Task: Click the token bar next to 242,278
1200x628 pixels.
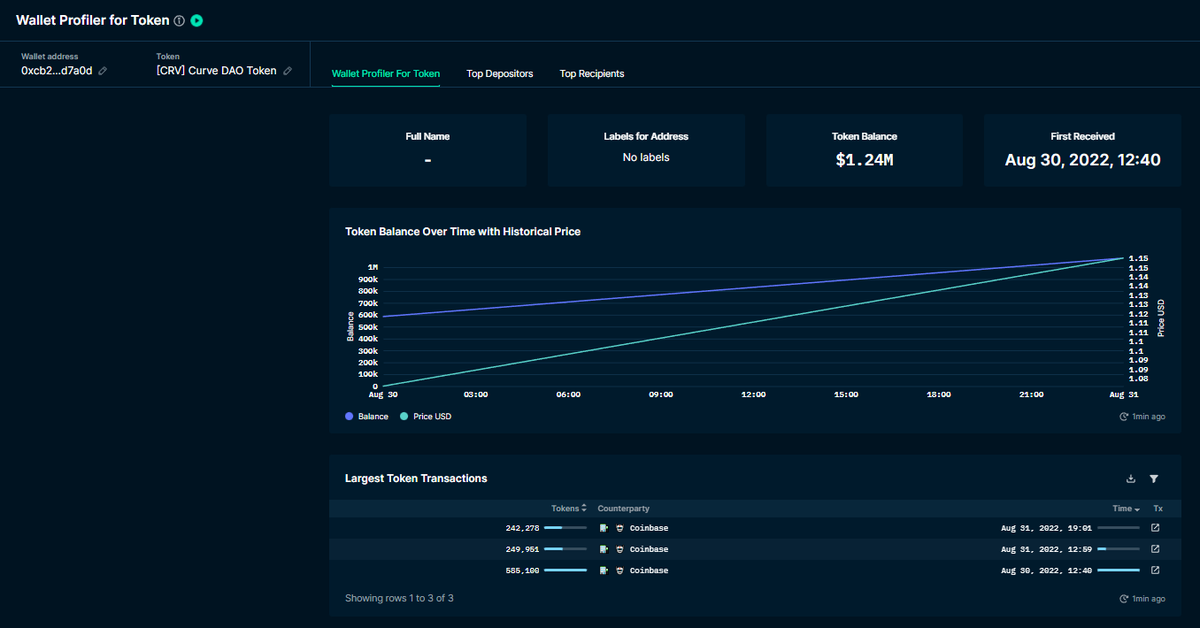Action: click(565, 528)
